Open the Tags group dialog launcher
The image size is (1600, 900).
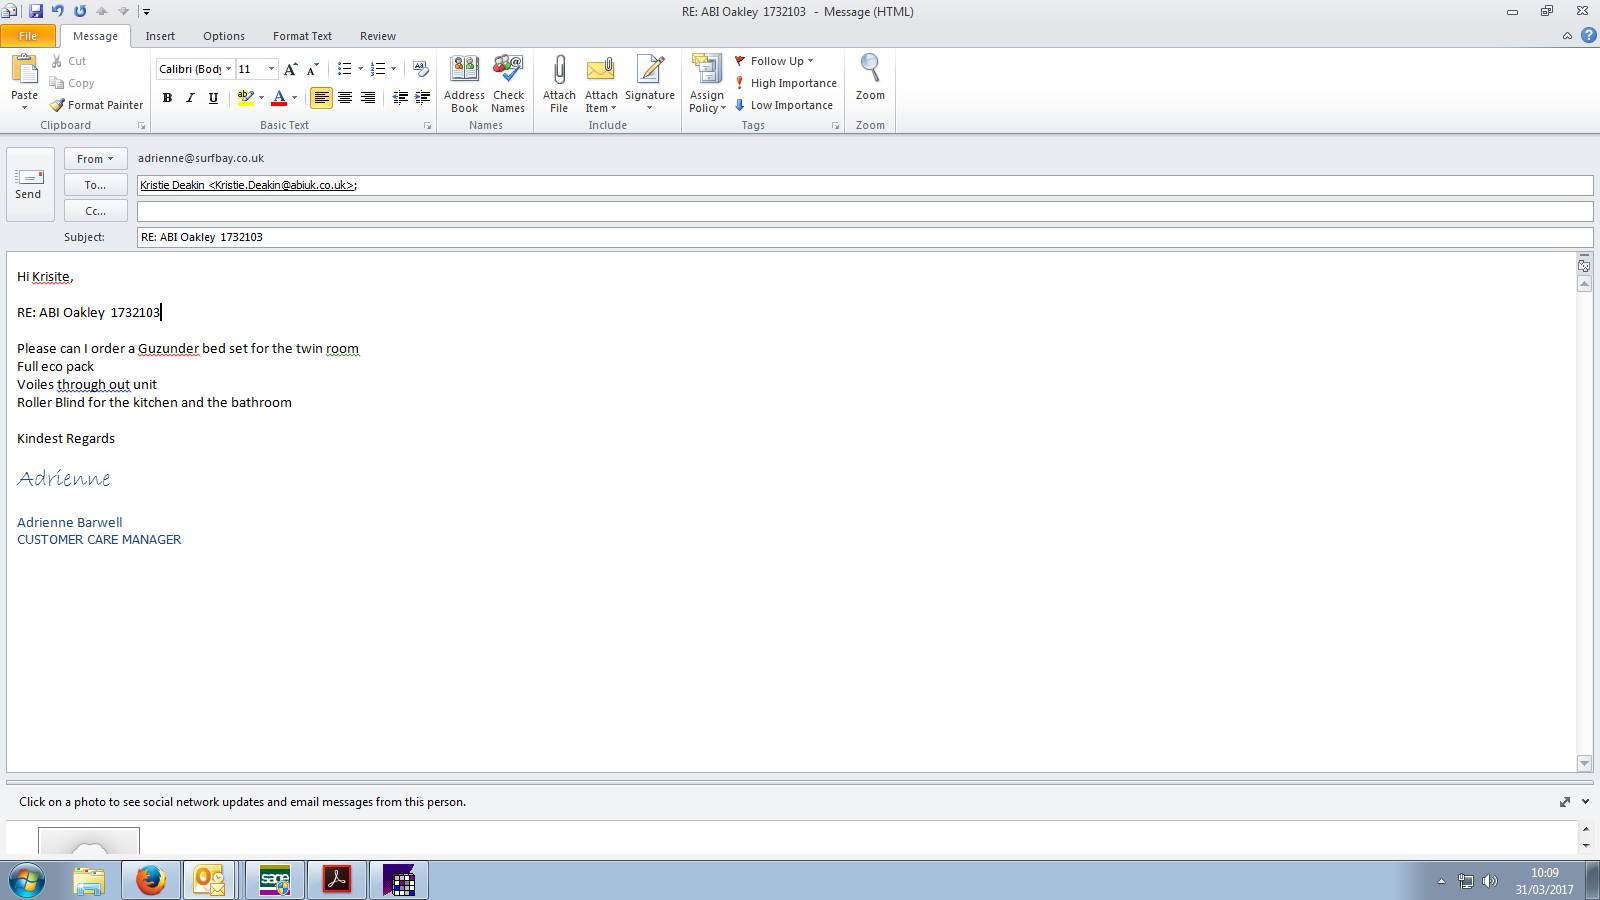[x=835, y=126]
